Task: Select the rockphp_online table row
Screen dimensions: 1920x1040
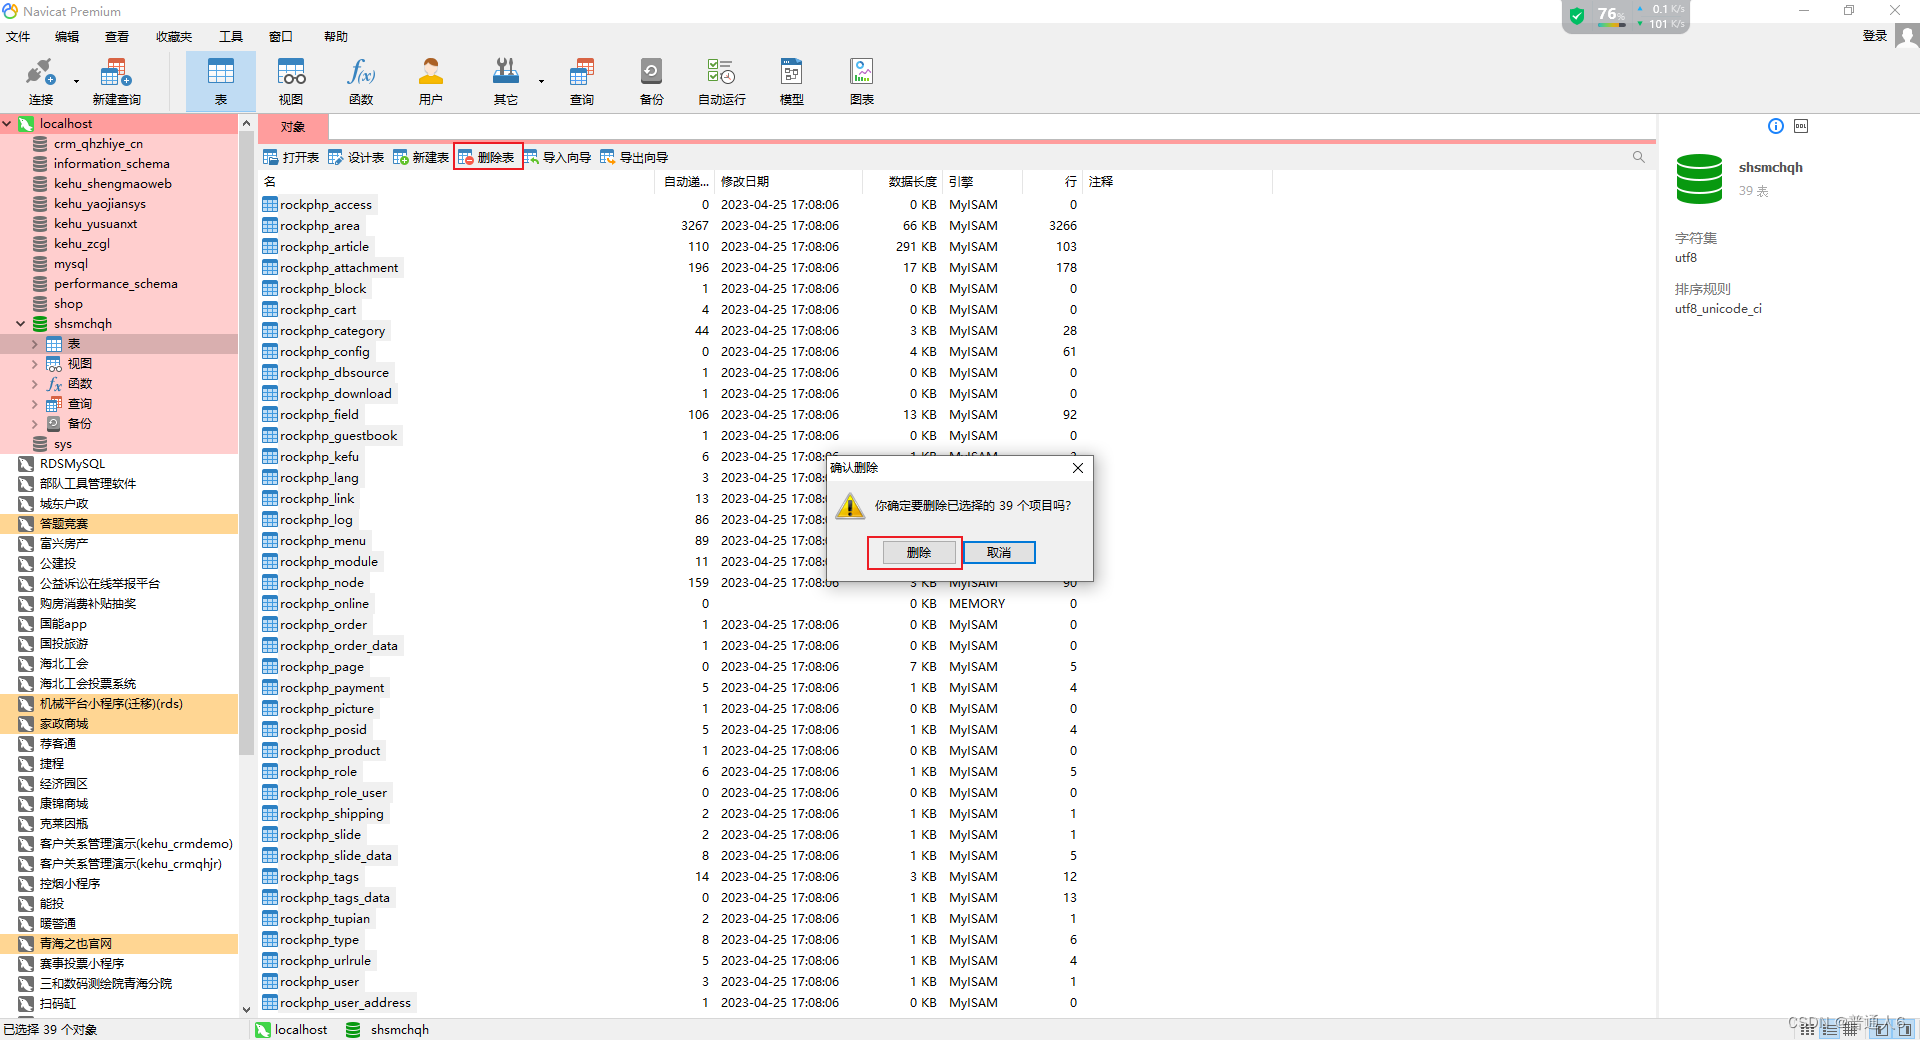Action: 668,604
